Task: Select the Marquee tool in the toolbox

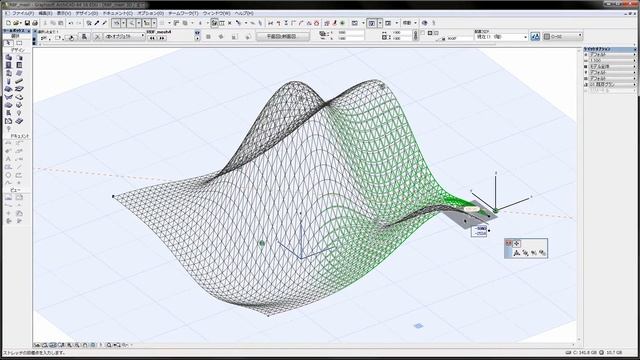Action: pyautogui.click(x=20, y=43)
